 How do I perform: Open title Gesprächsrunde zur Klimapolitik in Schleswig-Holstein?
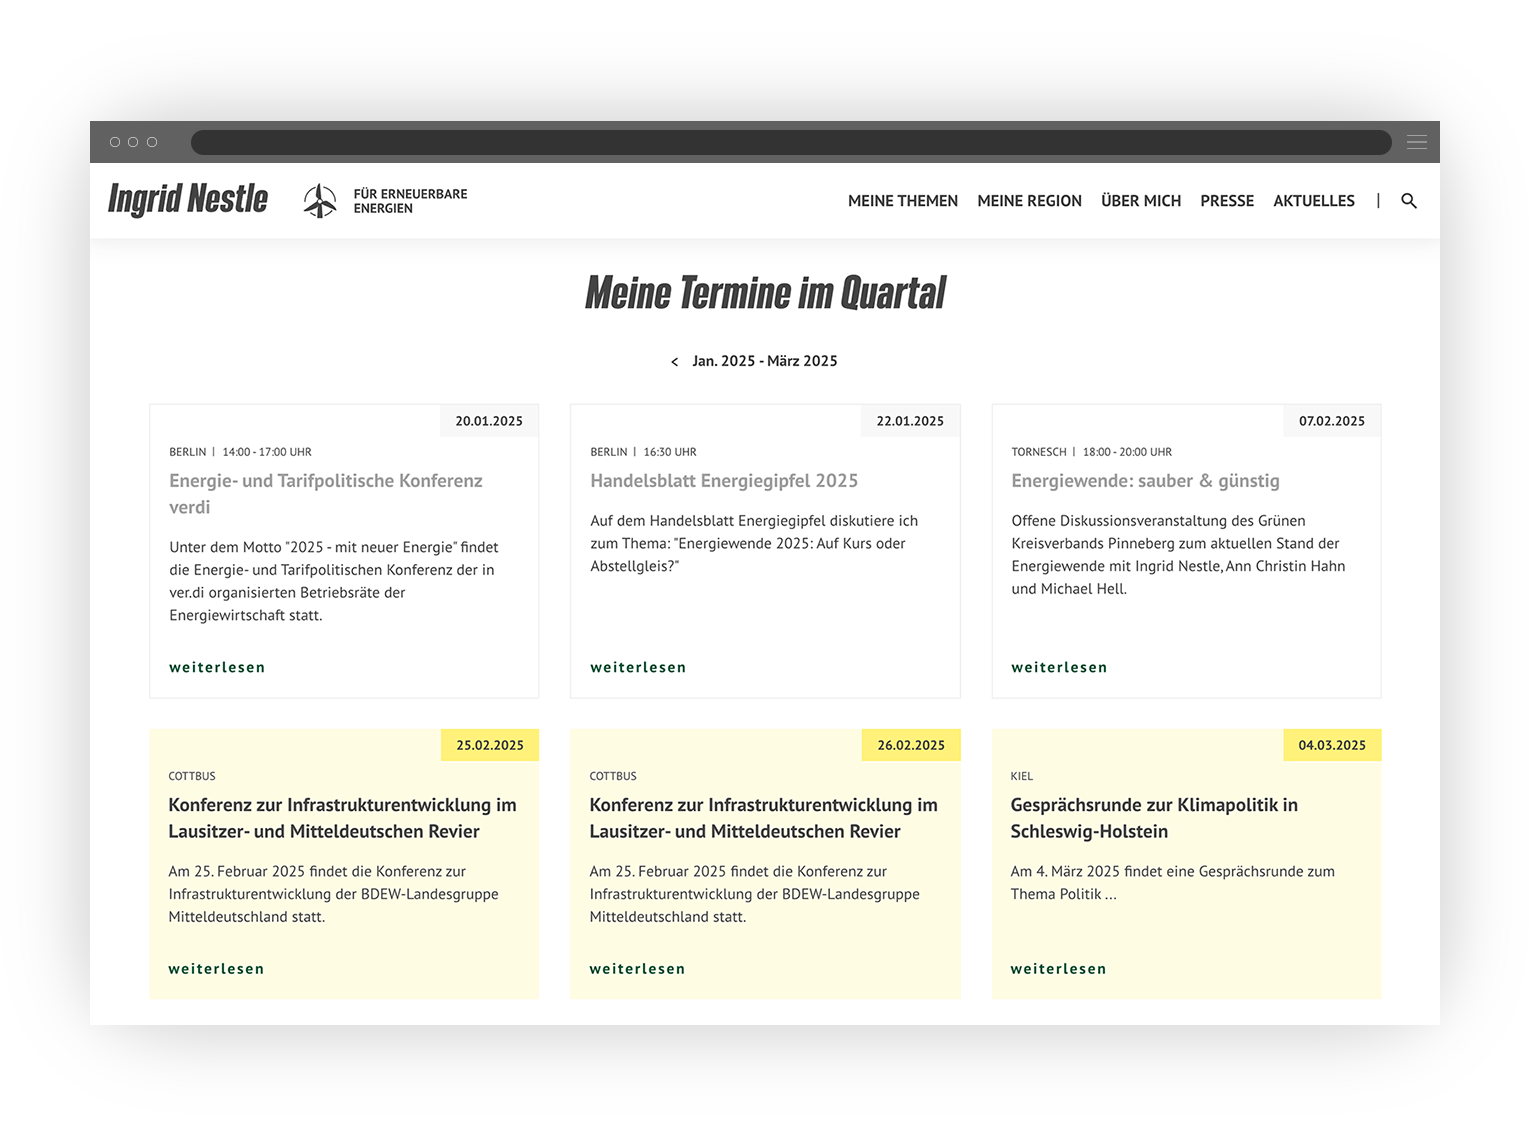(1154, 818)
